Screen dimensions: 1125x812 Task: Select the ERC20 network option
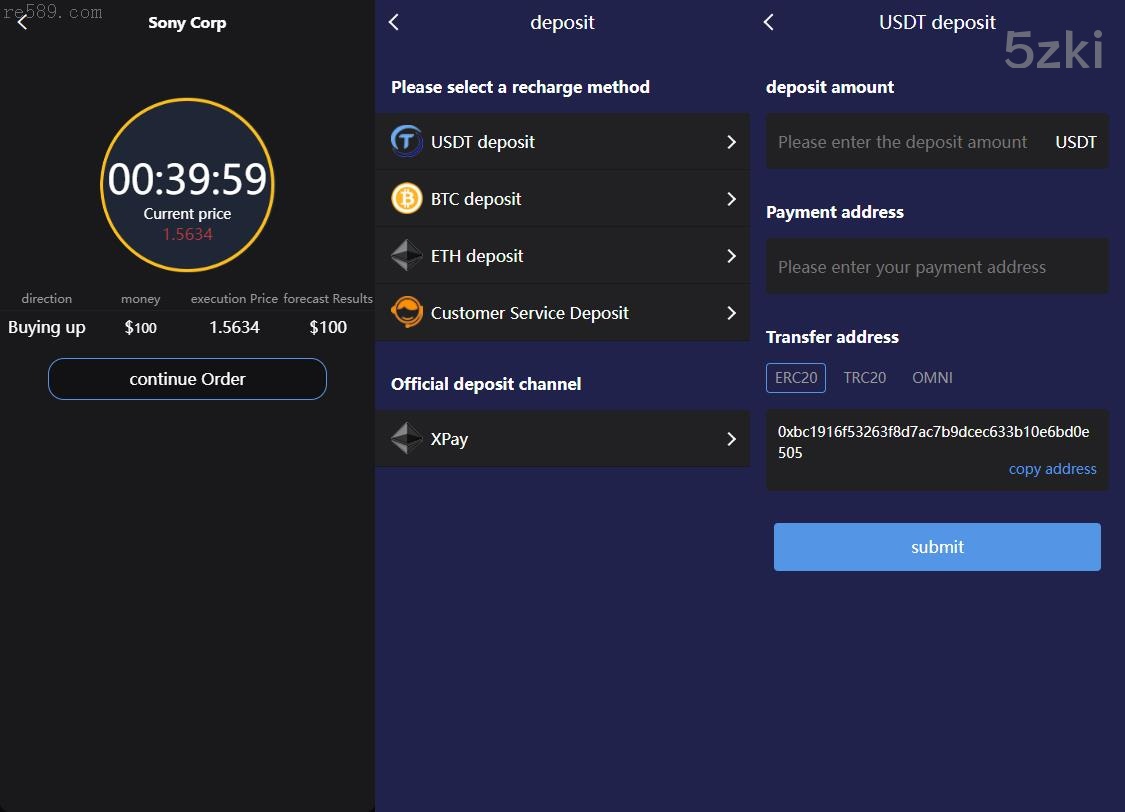click(796, 378)
